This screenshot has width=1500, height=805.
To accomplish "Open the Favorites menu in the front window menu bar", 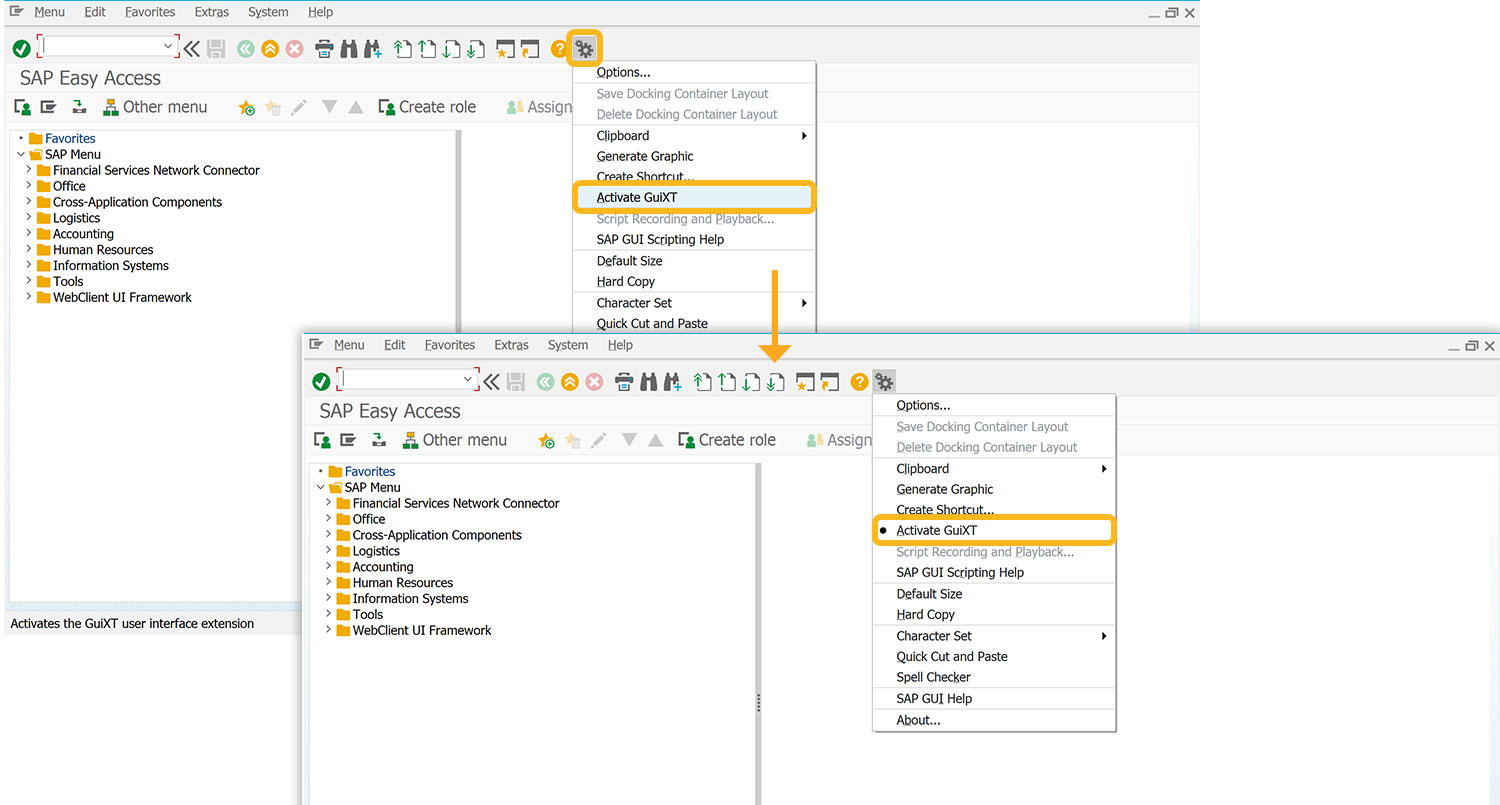I will coord(450,345).
